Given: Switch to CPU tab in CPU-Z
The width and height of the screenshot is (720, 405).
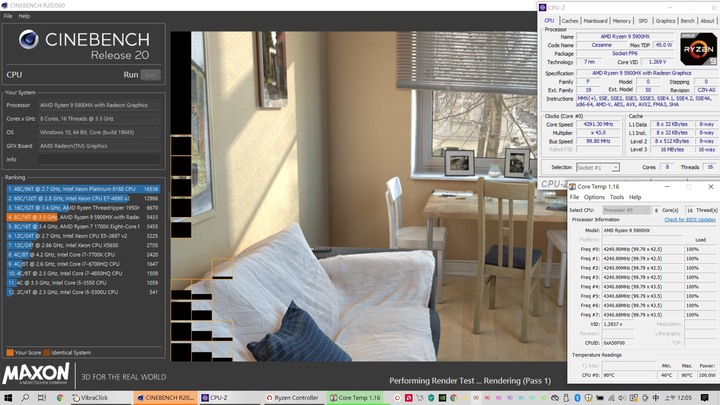Looking at the screenshot, I should (549, 21).
